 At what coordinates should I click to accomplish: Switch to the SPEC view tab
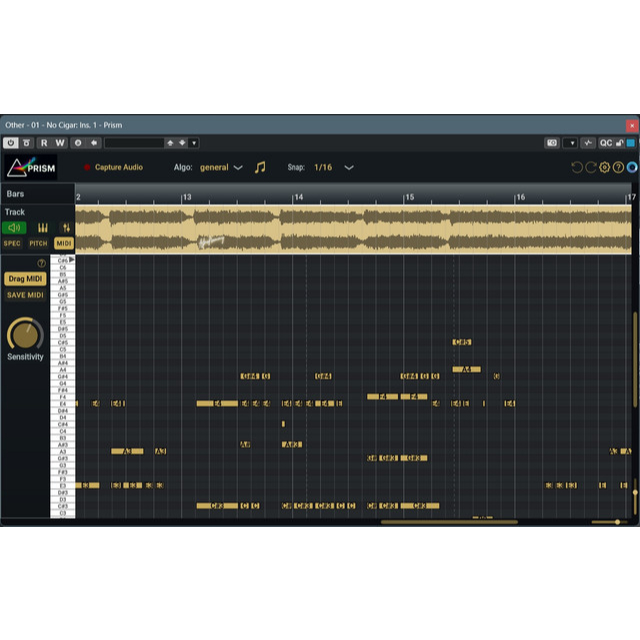click(x=12, y=244)
